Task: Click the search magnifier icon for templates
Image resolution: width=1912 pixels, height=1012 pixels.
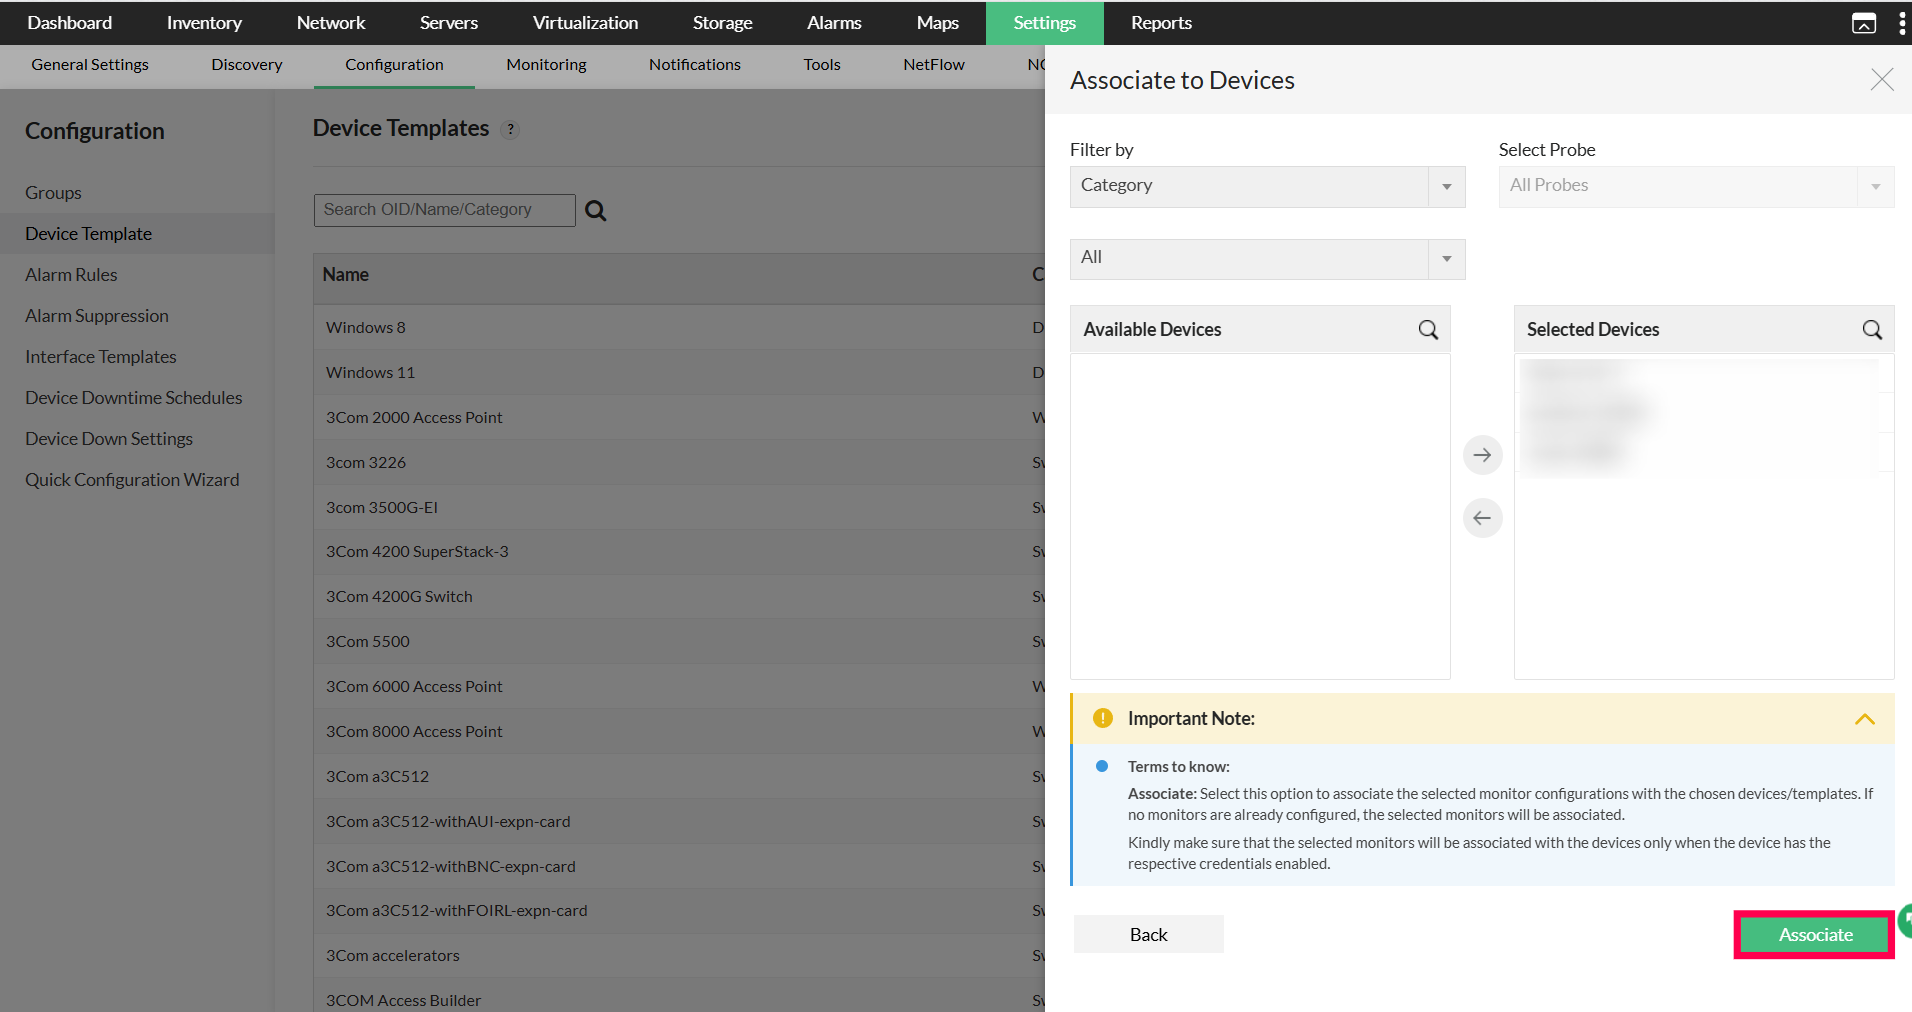Action: (x=596, y=210)
